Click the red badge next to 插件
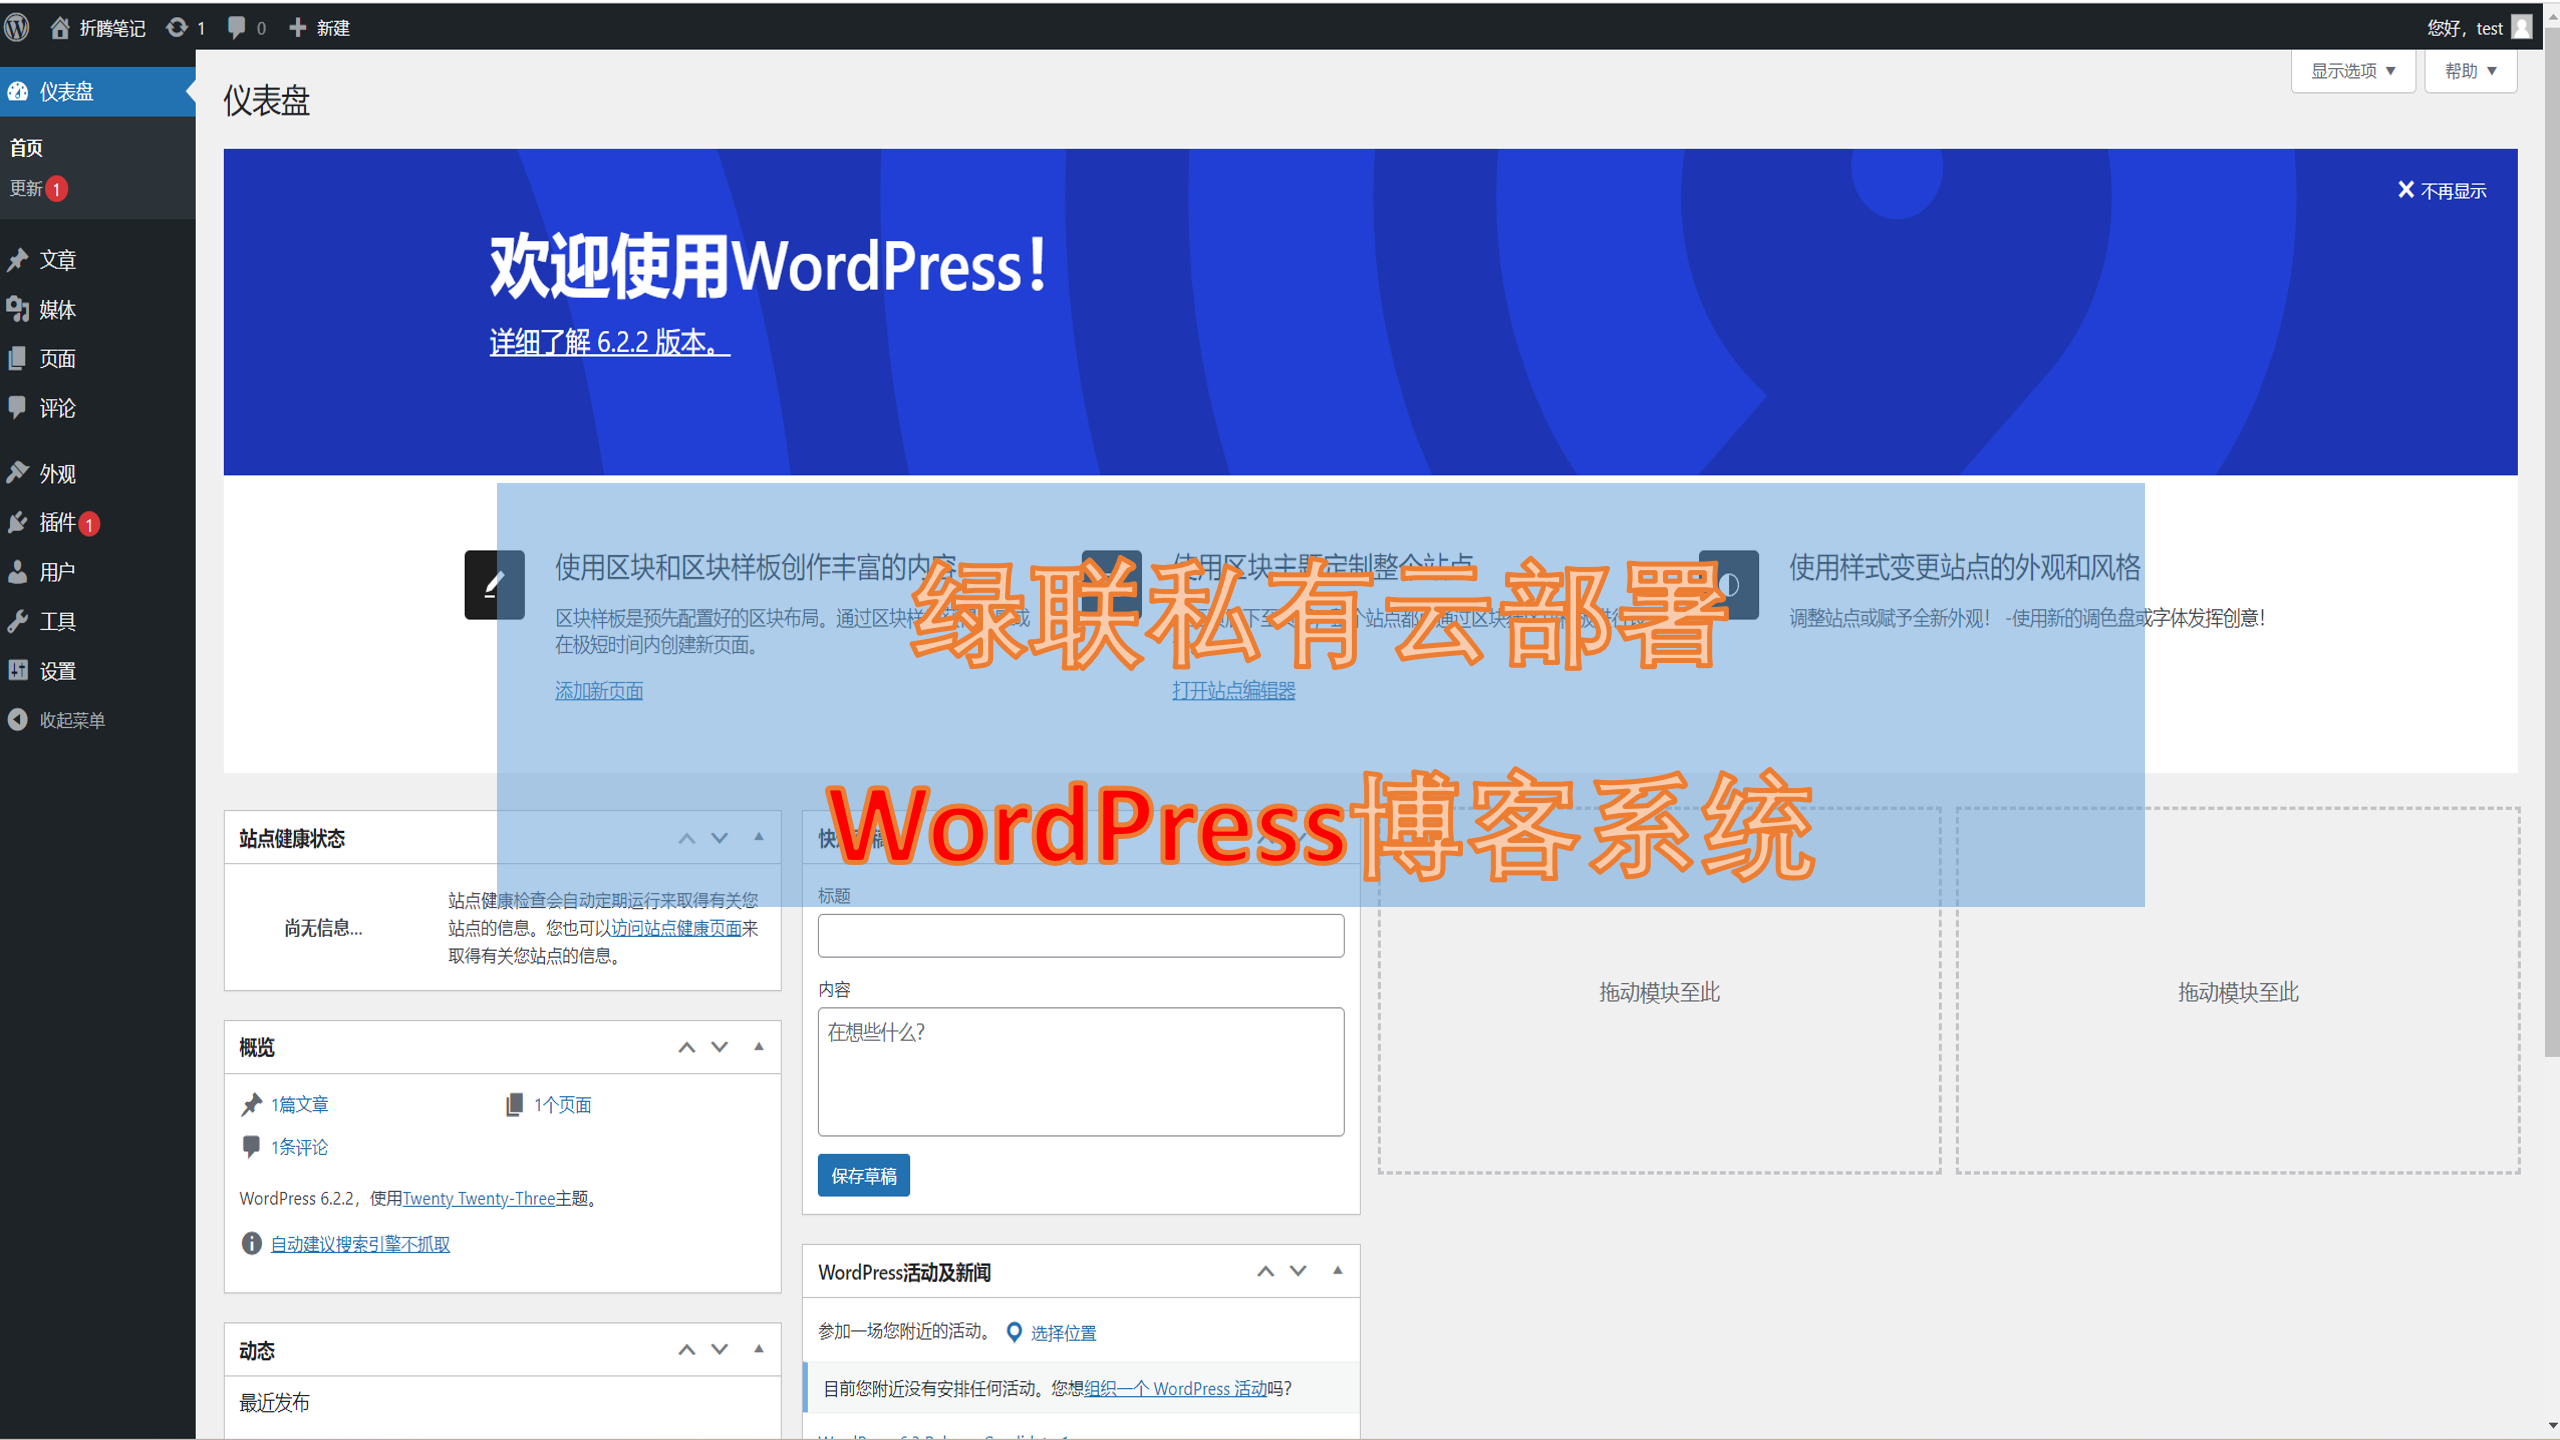 [x=89, y=523]
